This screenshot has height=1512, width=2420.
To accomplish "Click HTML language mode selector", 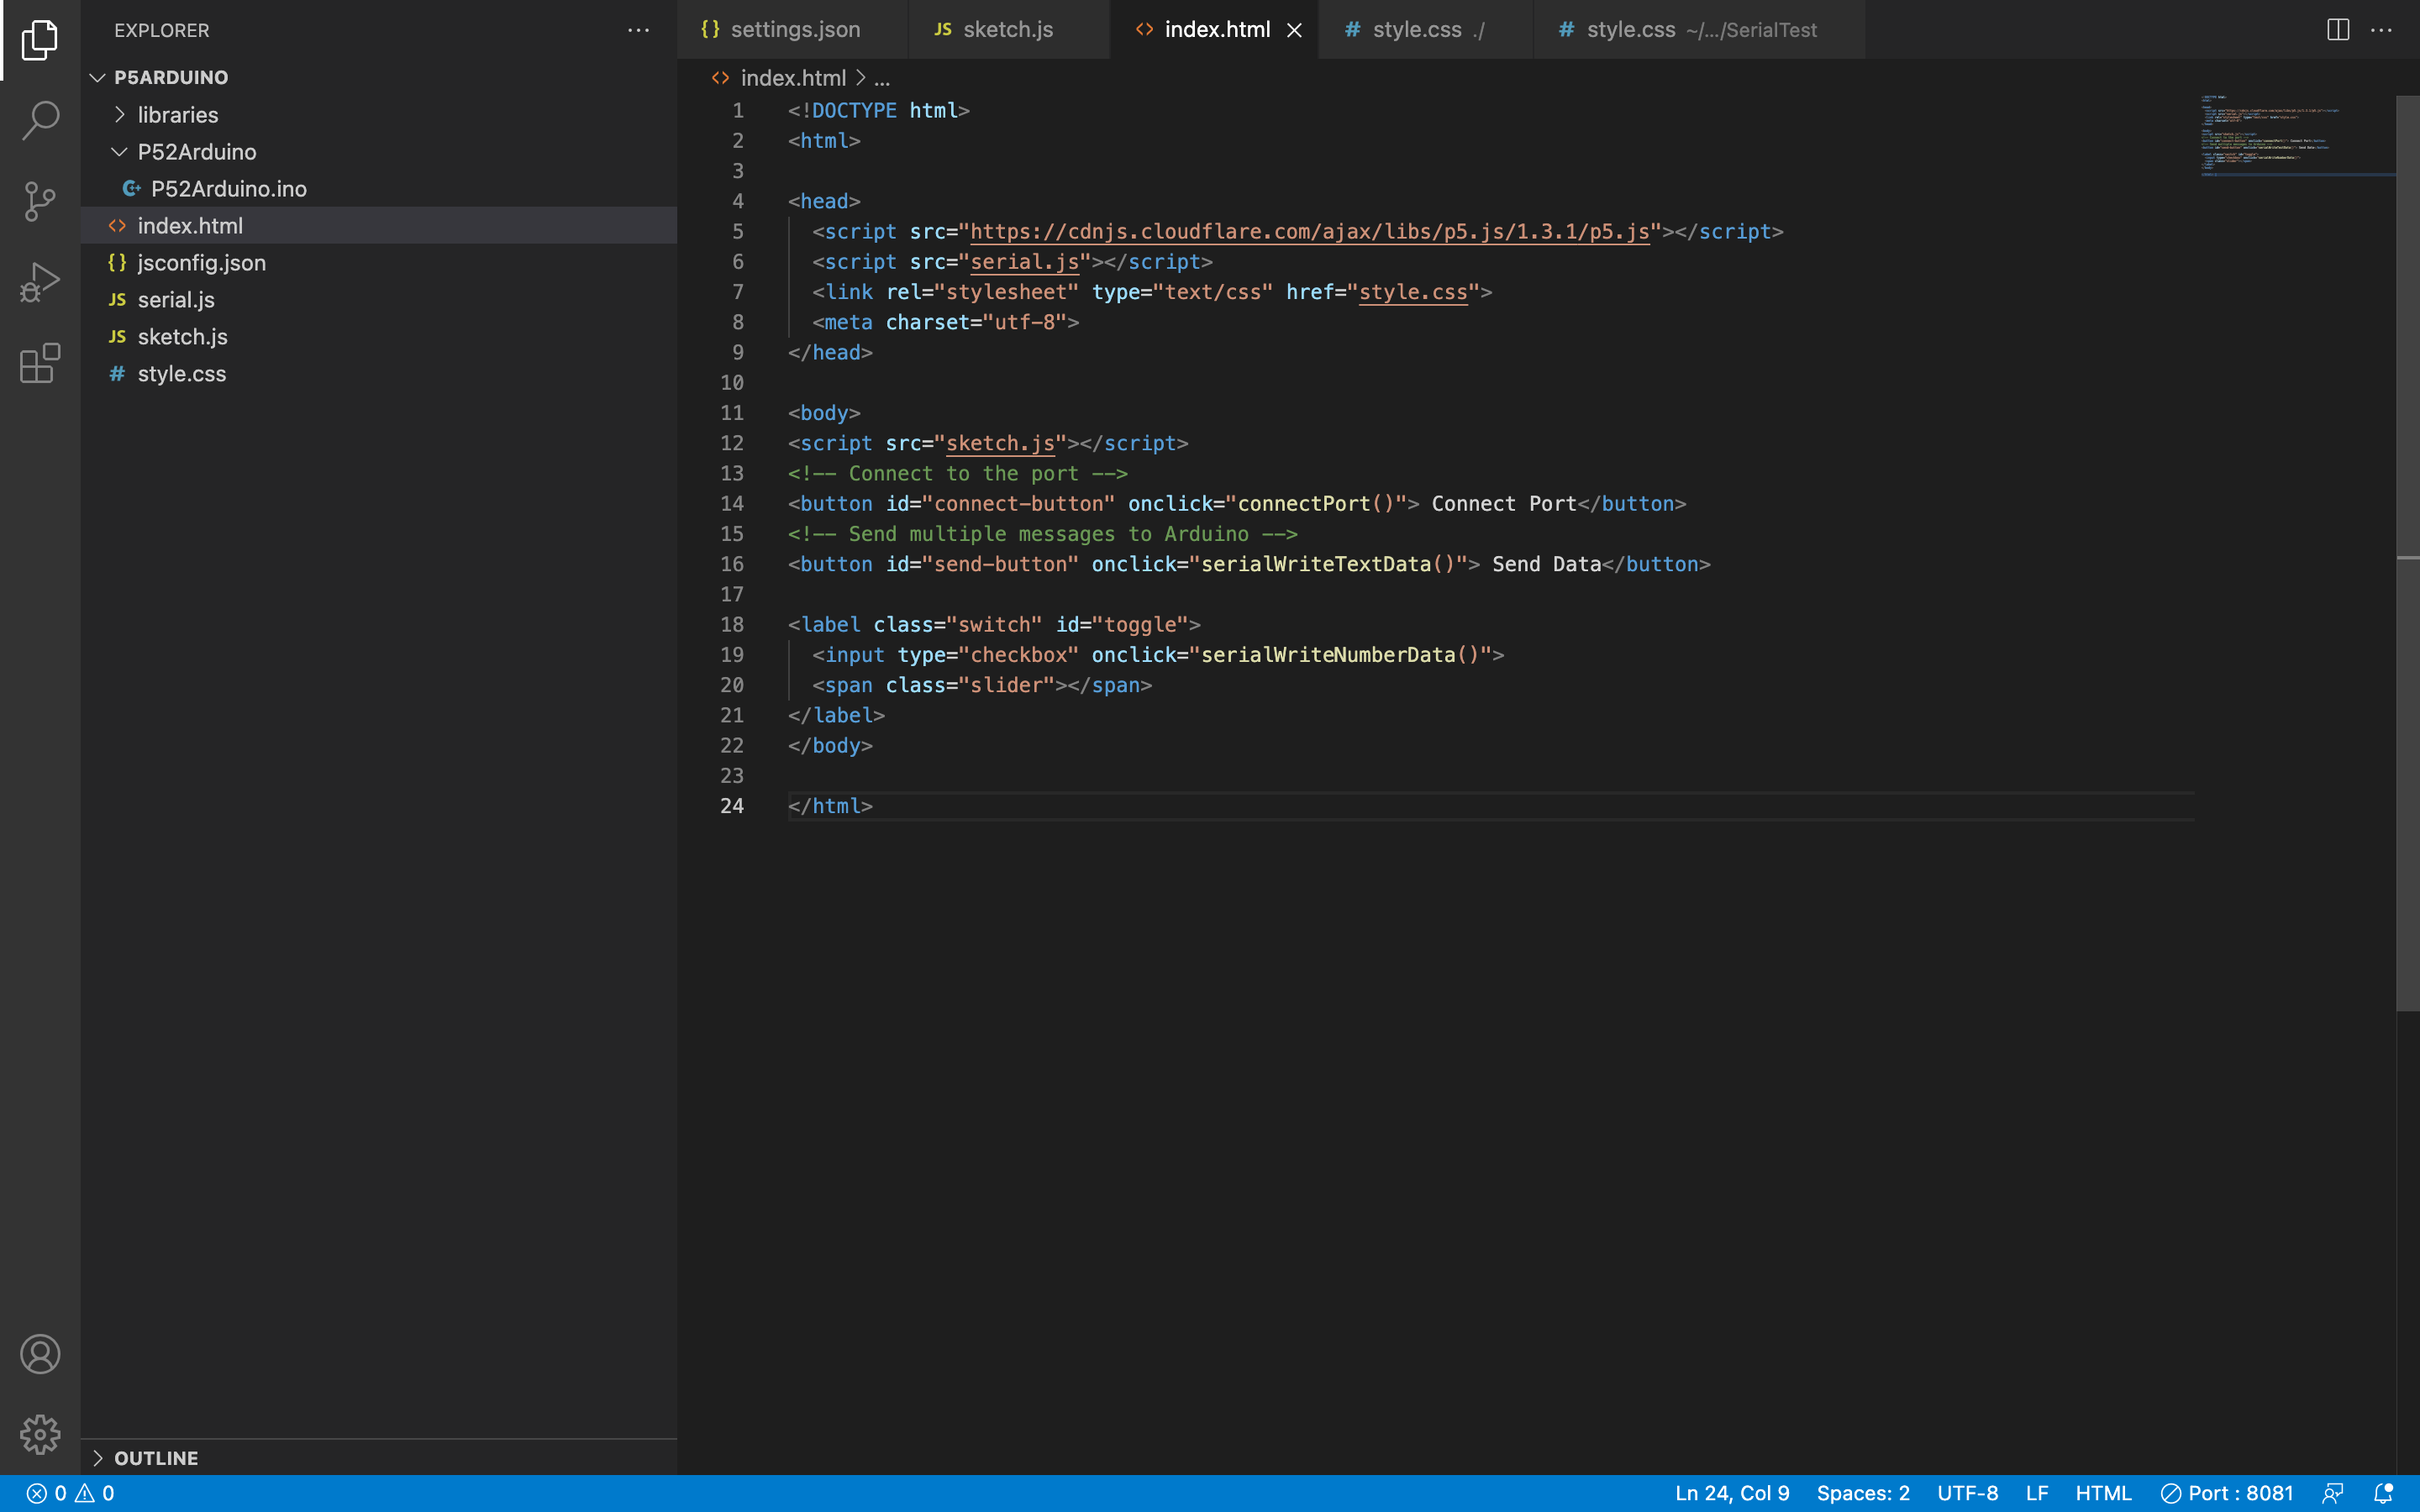I will 2103,1493.
